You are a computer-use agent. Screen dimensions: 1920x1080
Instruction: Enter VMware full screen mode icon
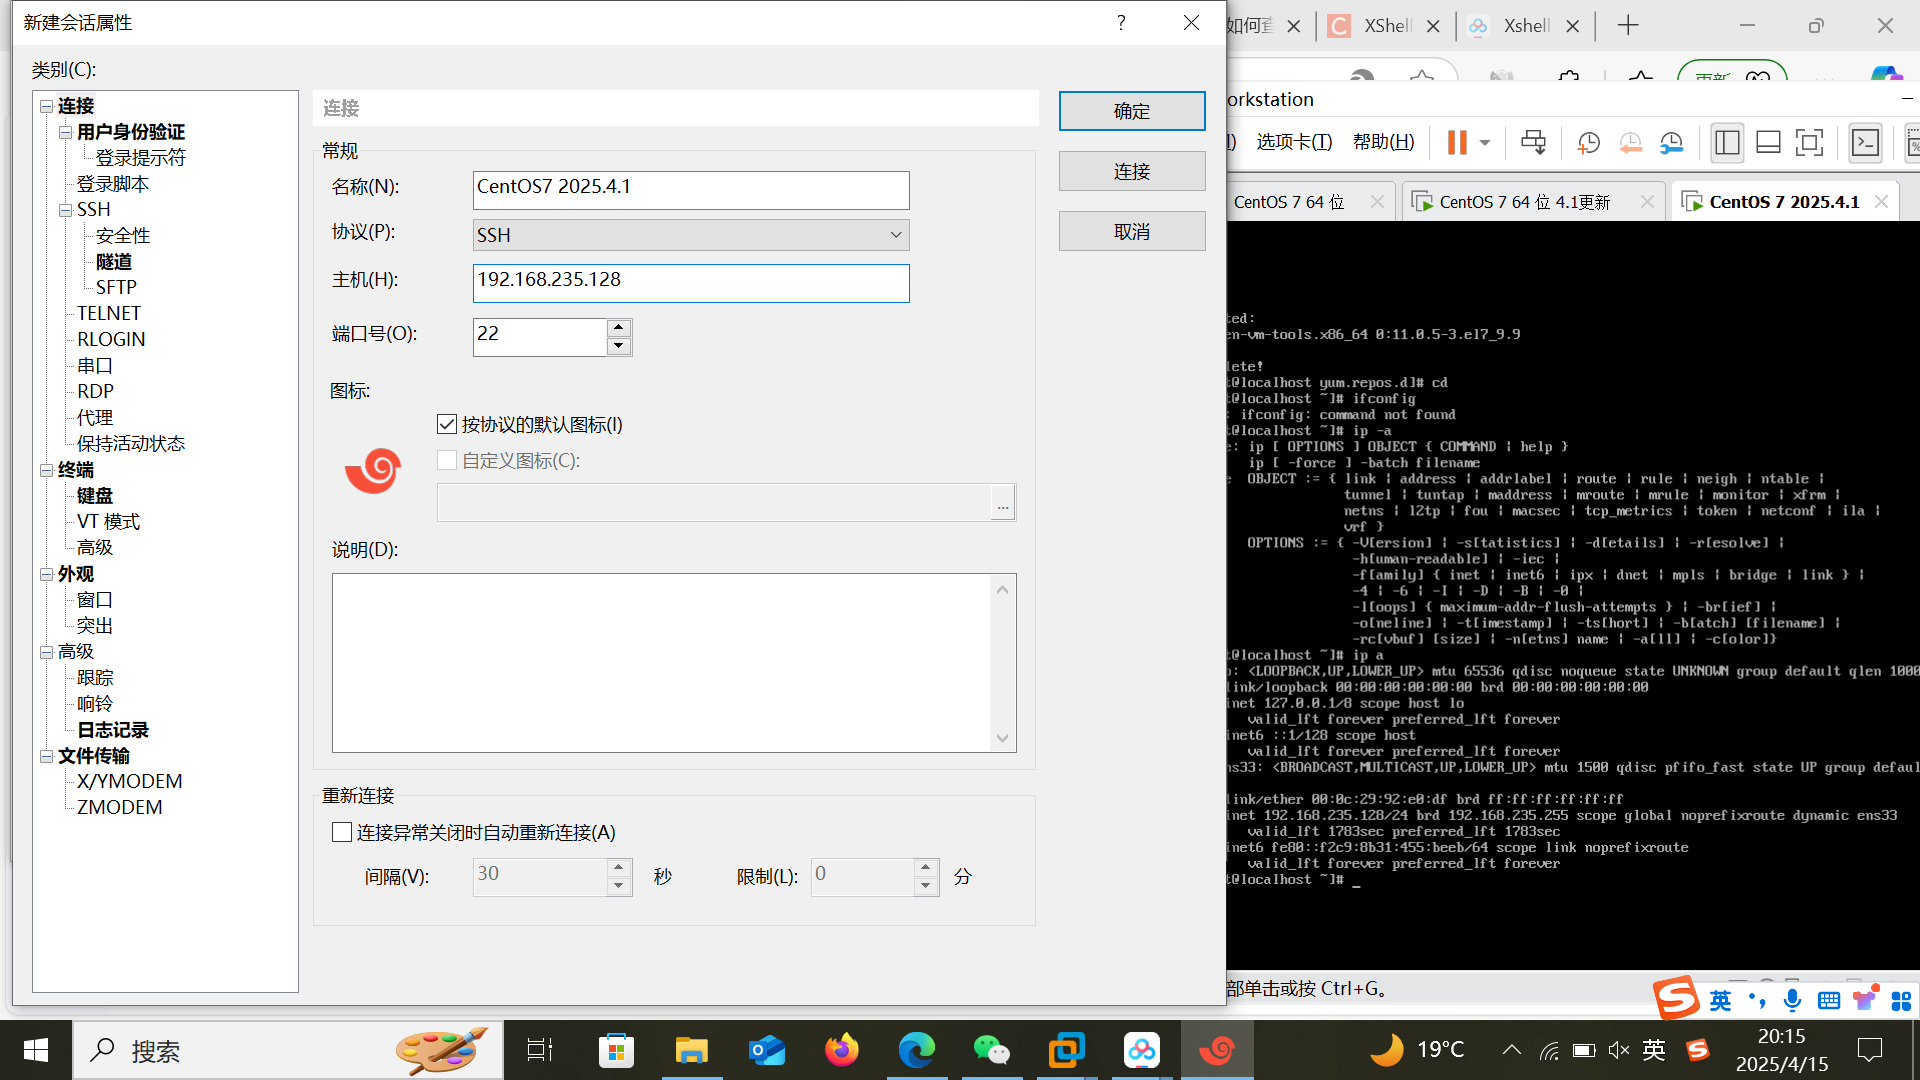point(1809,142)
